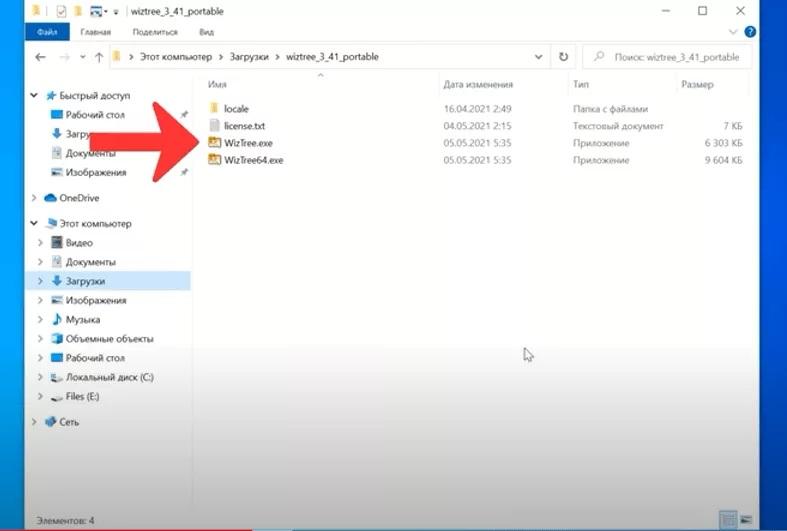The image size is (787, 531).
Task: Click the Музыка note icon
Action: 57,319
